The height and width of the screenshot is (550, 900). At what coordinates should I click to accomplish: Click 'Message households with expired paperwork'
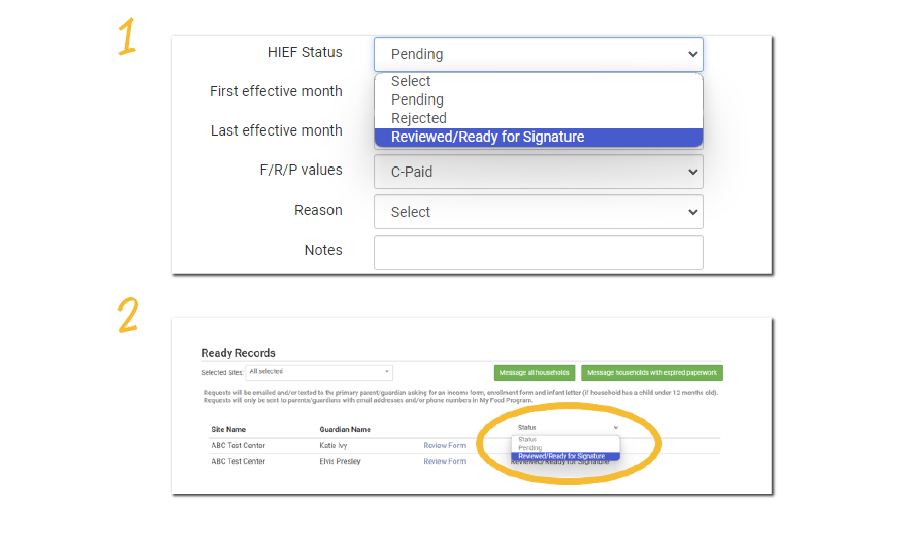coord(651,373)
